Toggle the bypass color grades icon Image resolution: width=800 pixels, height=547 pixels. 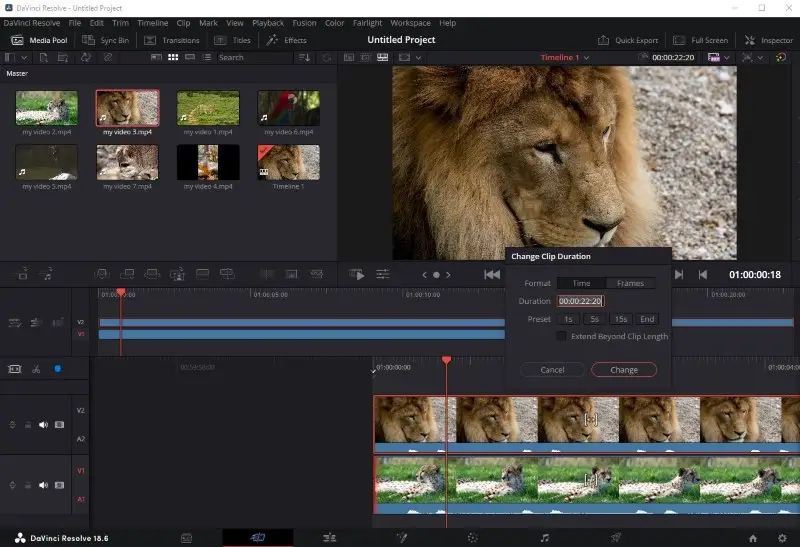[781, 58]
